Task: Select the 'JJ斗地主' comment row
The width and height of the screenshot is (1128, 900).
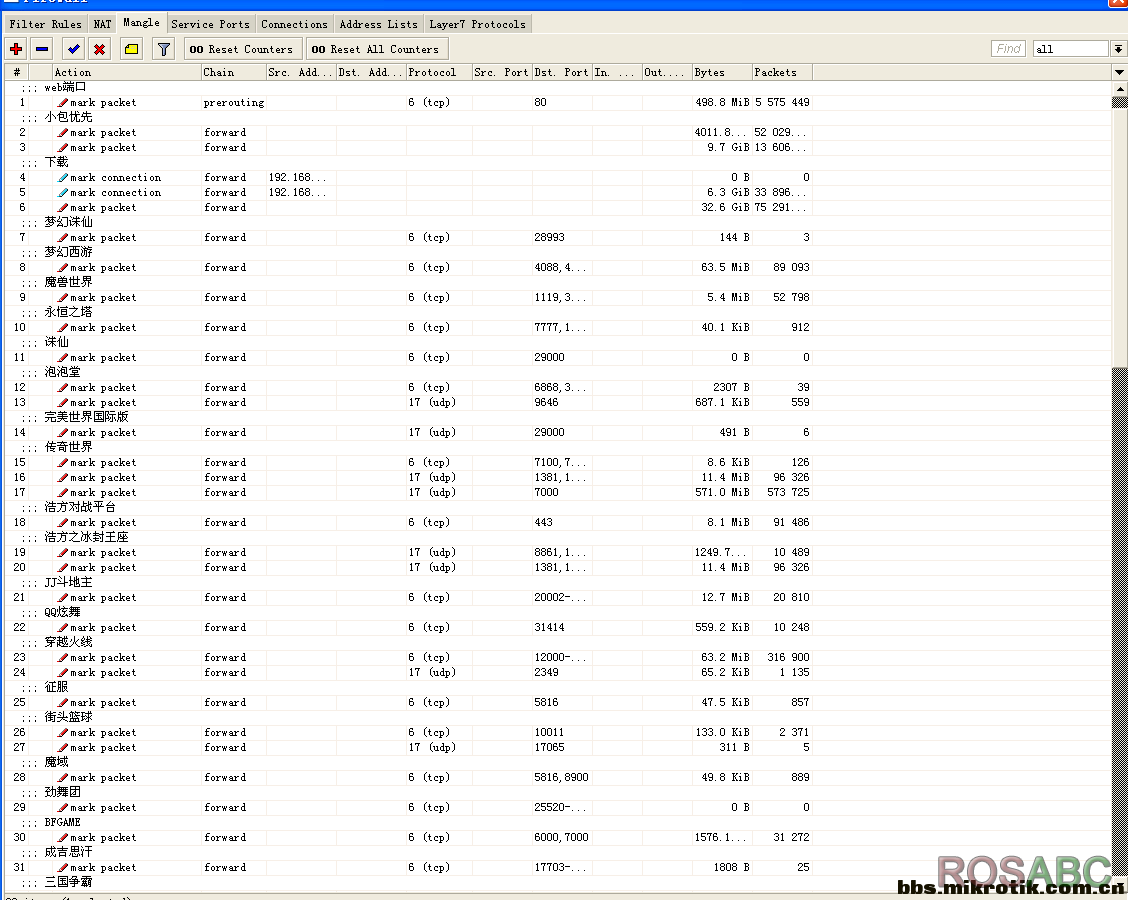Action: pos(558,583)
